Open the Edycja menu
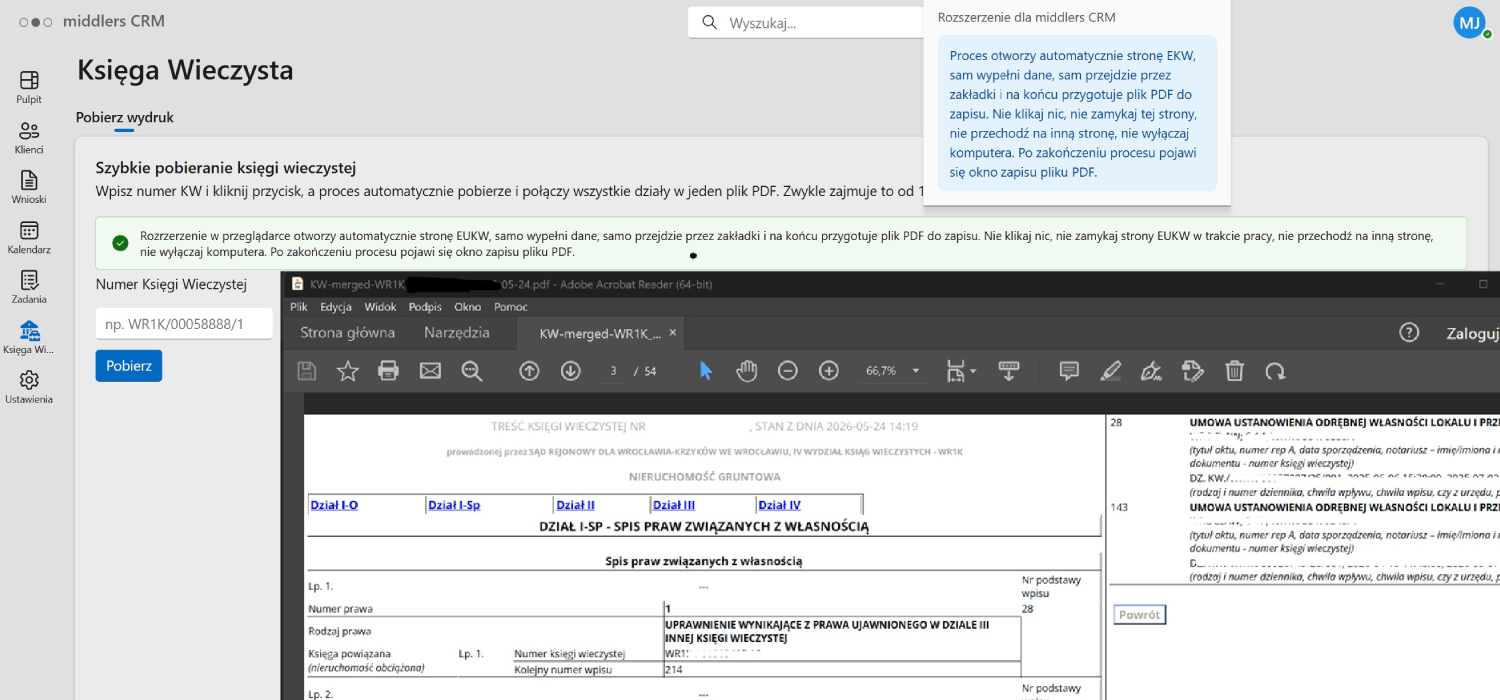The width and height of the screenshot is (1500, 700). 336,307
